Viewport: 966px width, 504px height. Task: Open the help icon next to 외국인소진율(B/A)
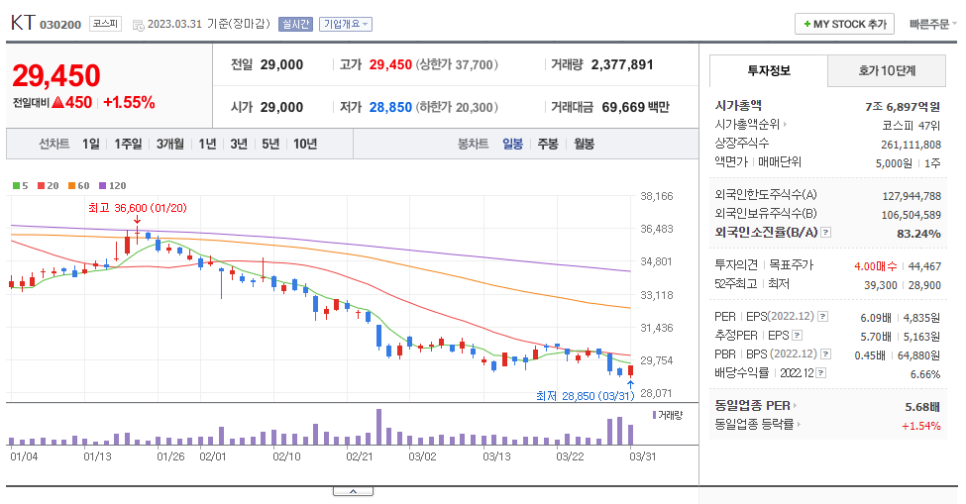[826, 232]
